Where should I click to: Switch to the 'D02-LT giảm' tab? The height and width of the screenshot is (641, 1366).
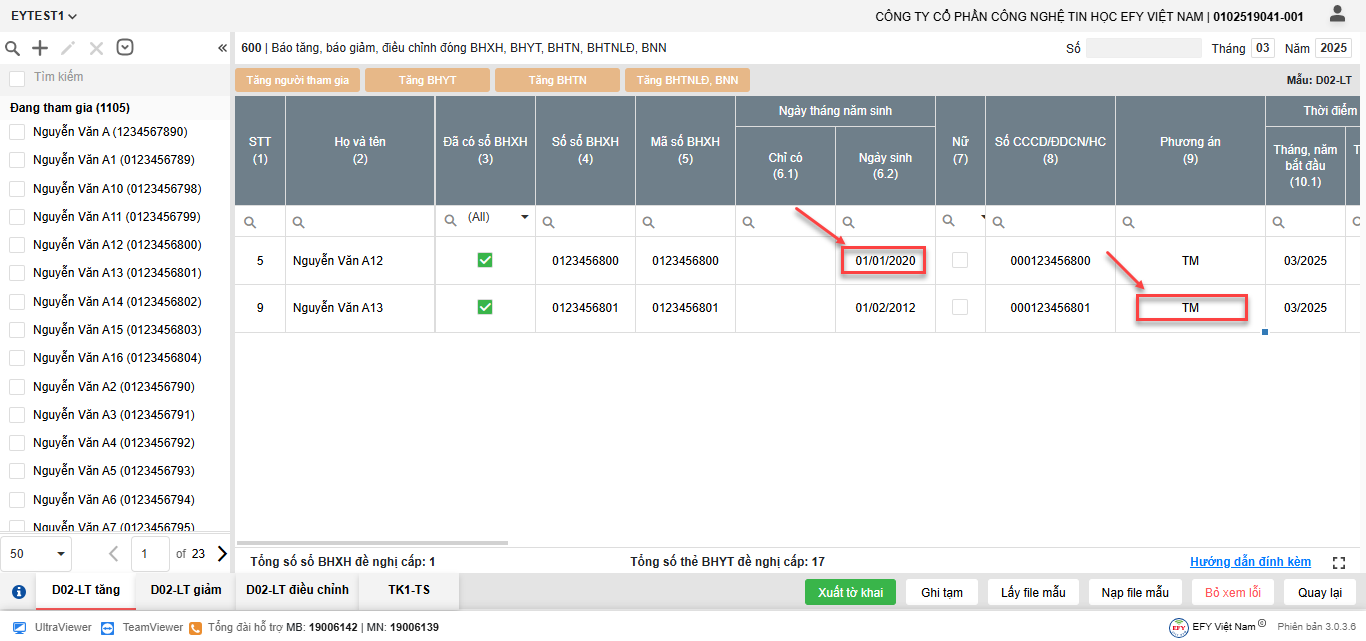point(186,590)
